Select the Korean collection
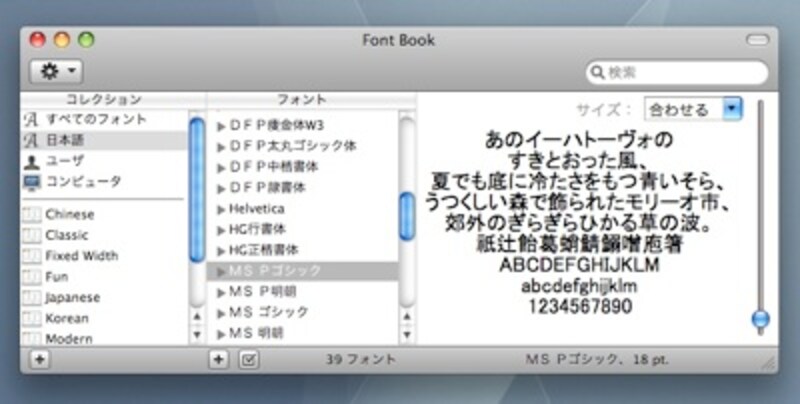 coord(105,318)
